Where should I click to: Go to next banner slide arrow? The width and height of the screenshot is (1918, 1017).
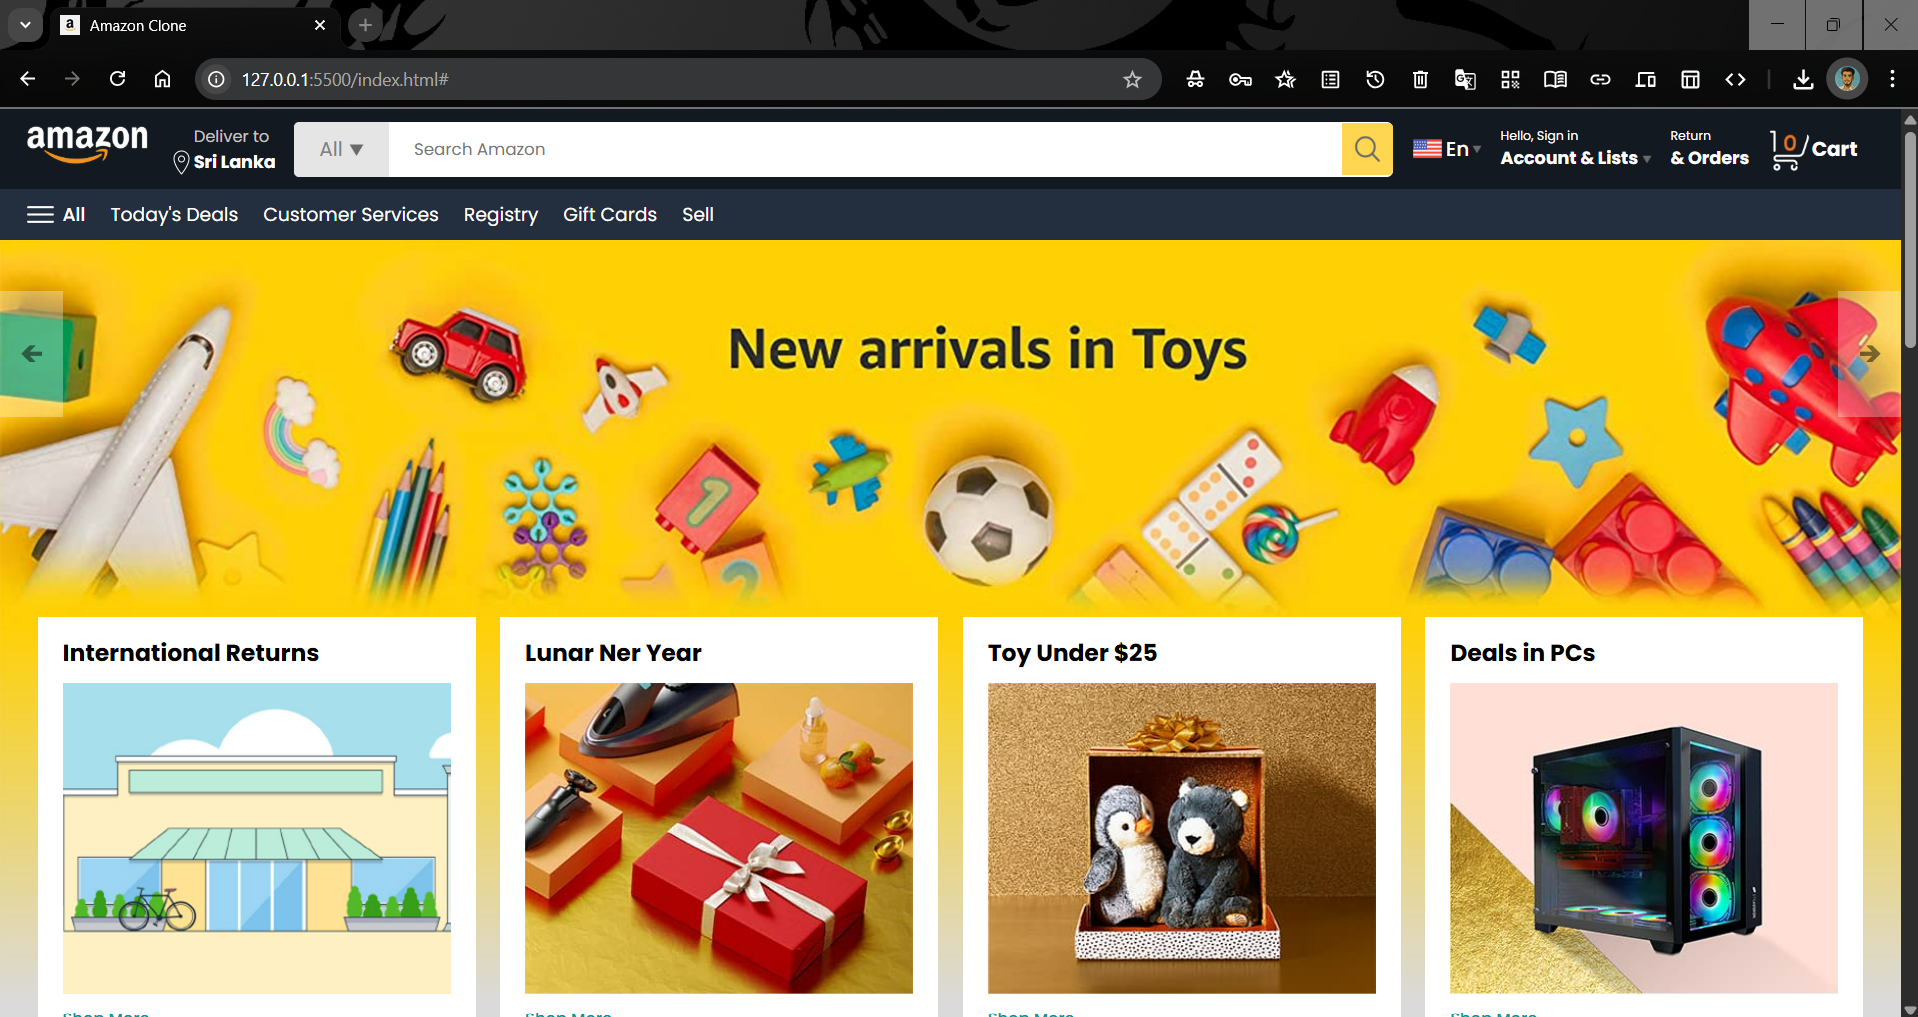pos(1869,354)
